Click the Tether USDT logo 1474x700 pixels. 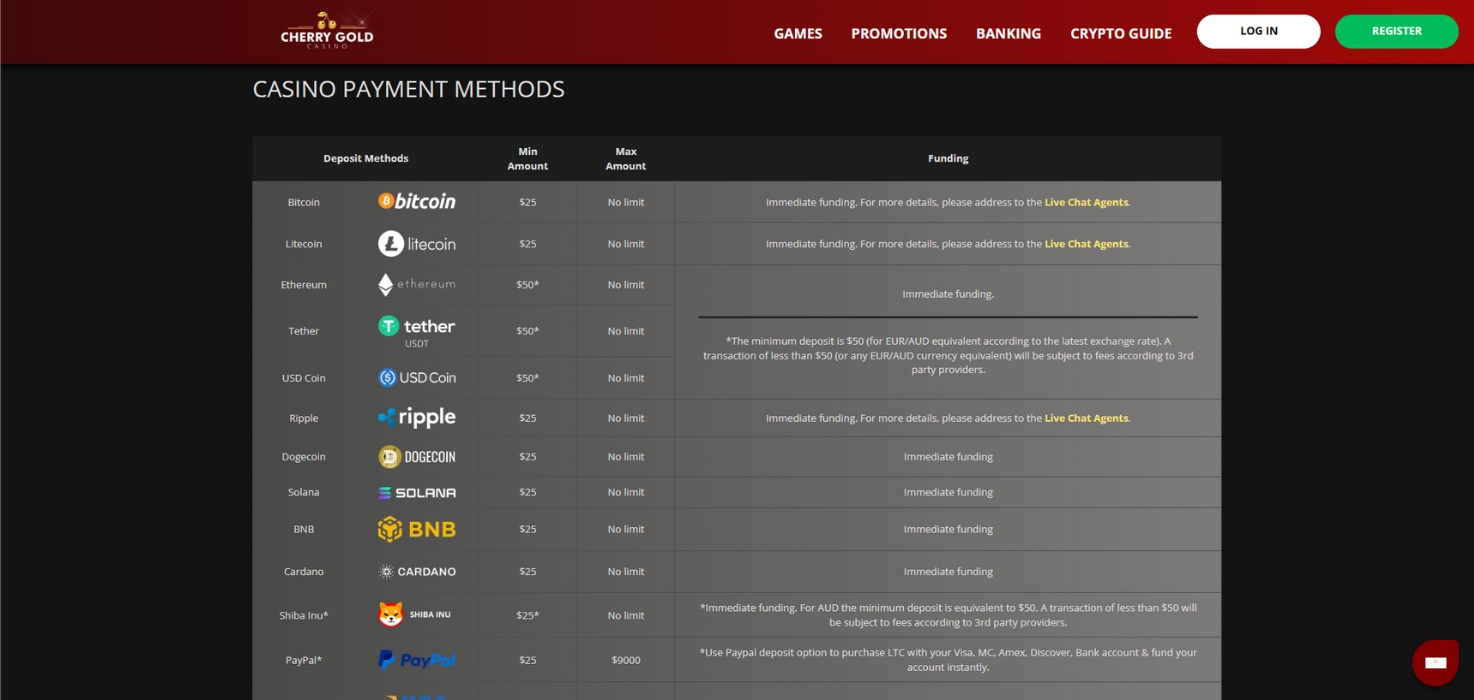[x=417, y=331]
